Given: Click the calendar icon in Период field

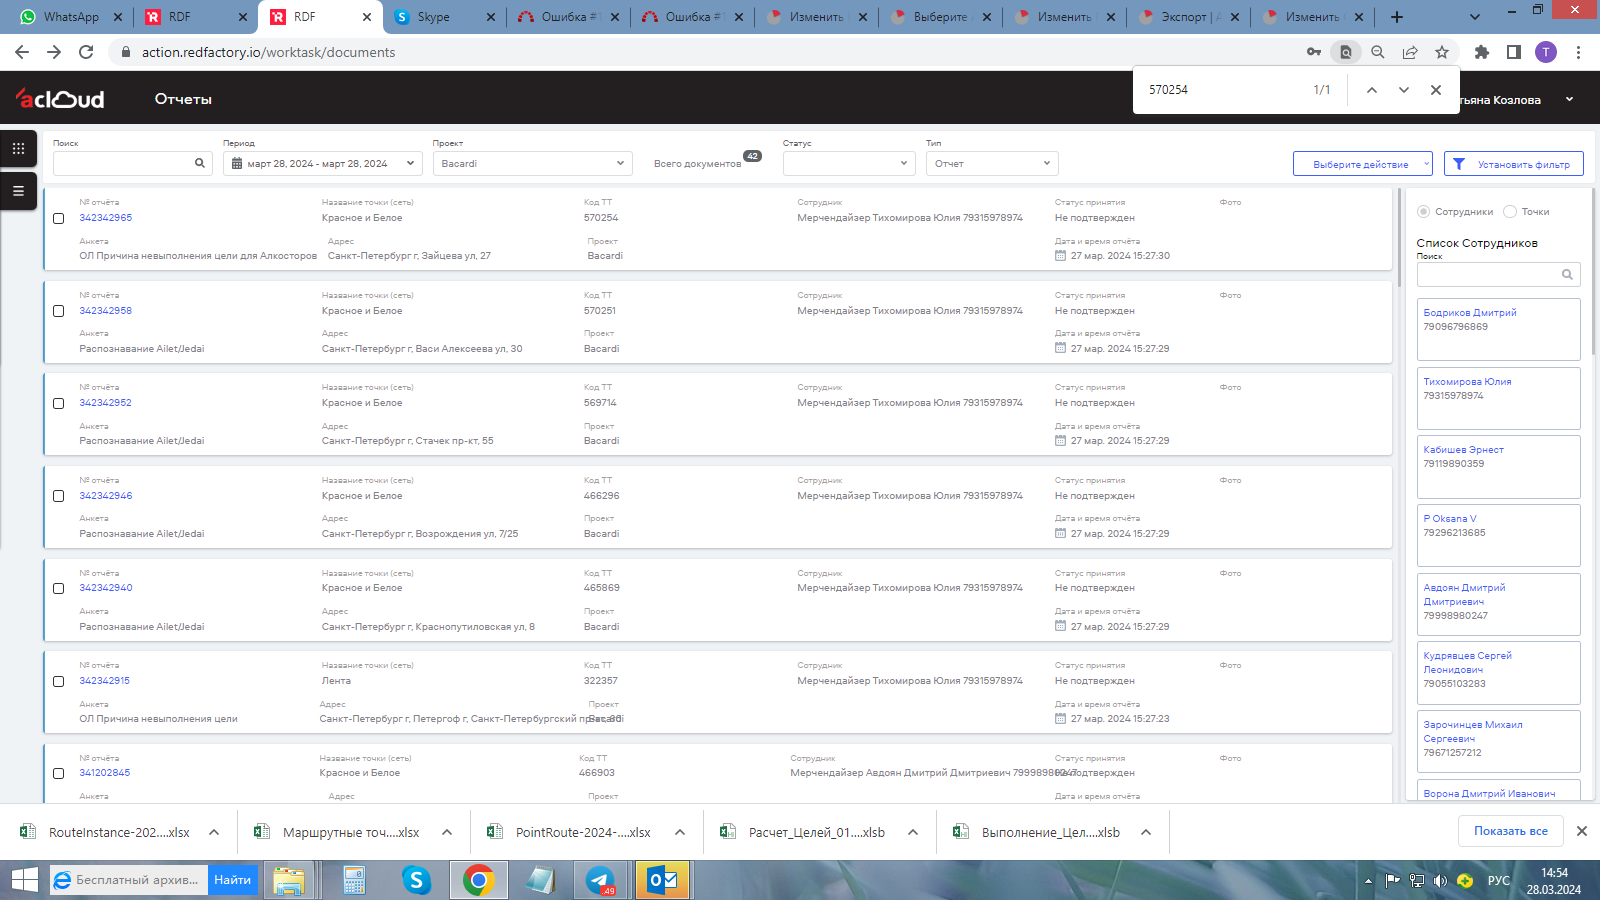Looking at the screenshot, I should point(237,163).
